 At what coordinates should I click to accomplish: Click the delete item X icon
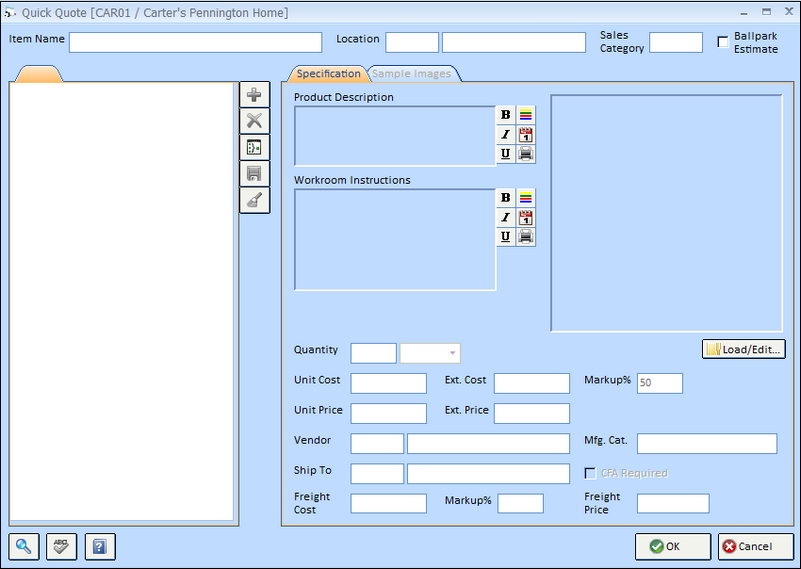click(x=254, y=121)
